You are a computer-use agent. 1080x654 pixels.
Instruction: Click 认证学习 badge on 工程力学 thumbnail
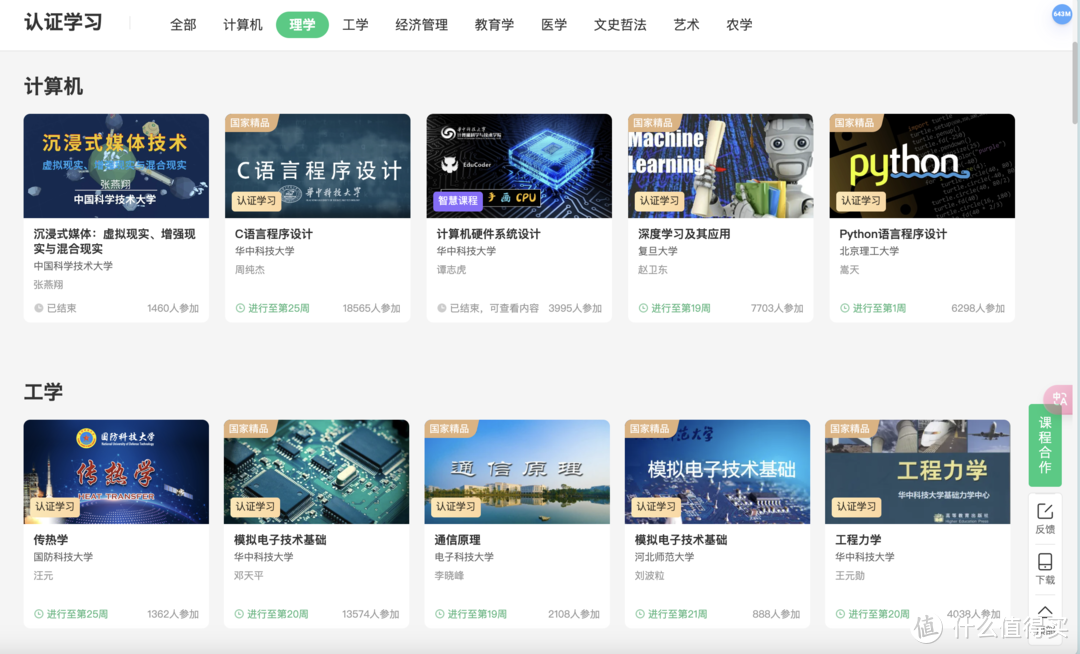click(x=857, y=506)
